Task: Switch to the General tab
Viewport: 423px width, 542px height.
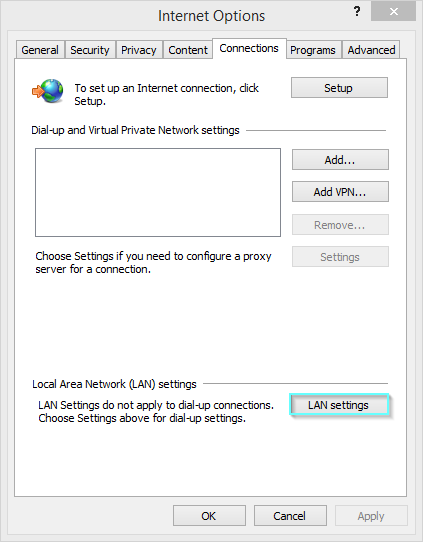Action: 40,50
